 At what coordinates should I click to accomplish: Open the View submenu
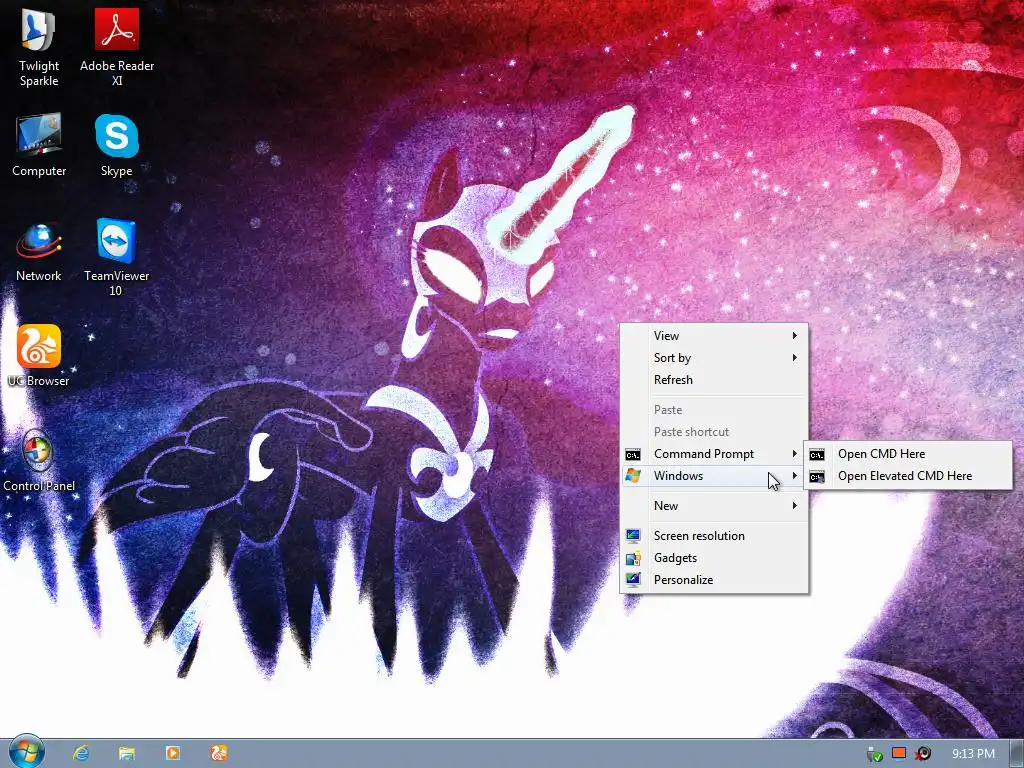[x=714, y=336]
